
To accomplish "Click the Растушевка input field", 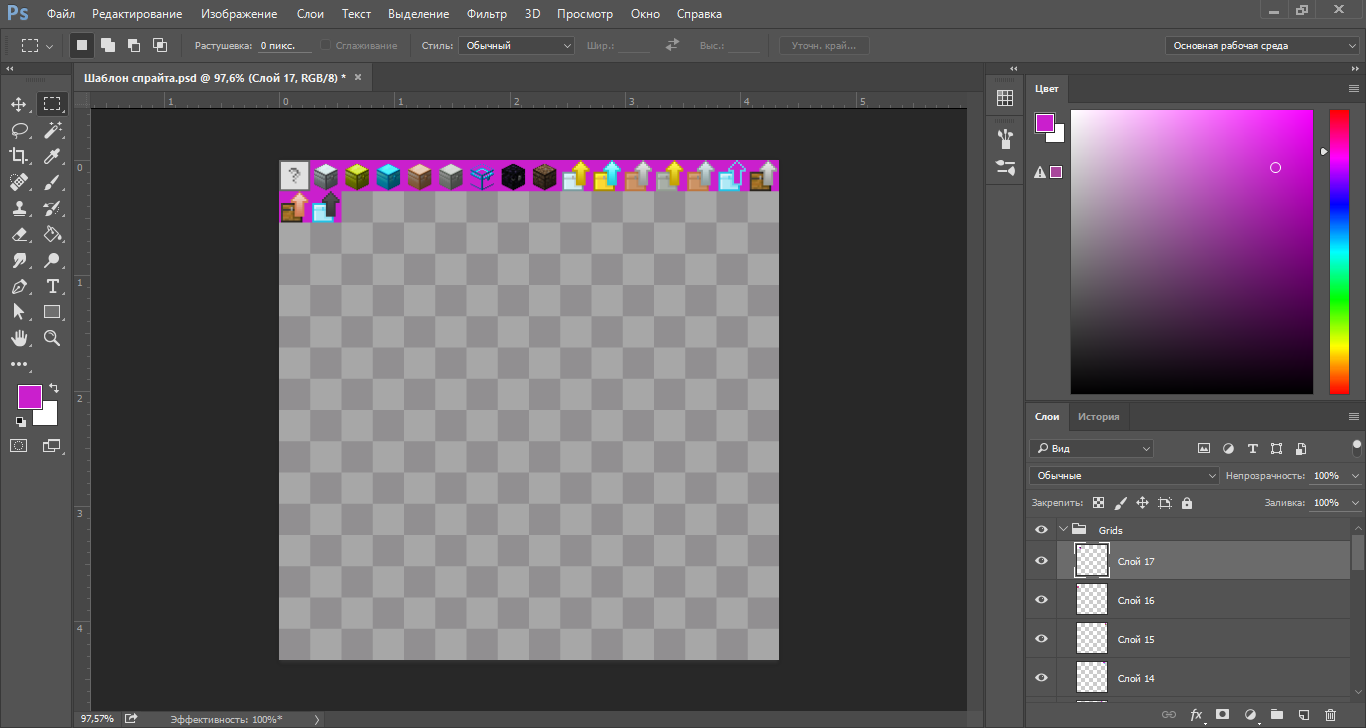I will tap(284, 46).
